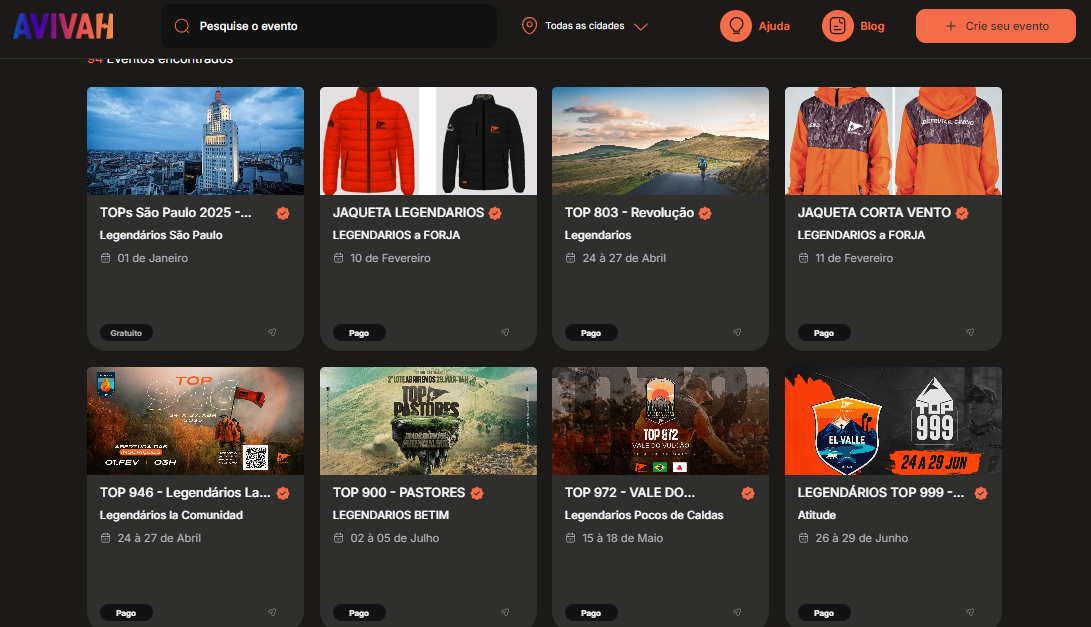Click the '26 à 29 de Junho' date
This screenshot has height=627, width=1091.
[861, 538]
